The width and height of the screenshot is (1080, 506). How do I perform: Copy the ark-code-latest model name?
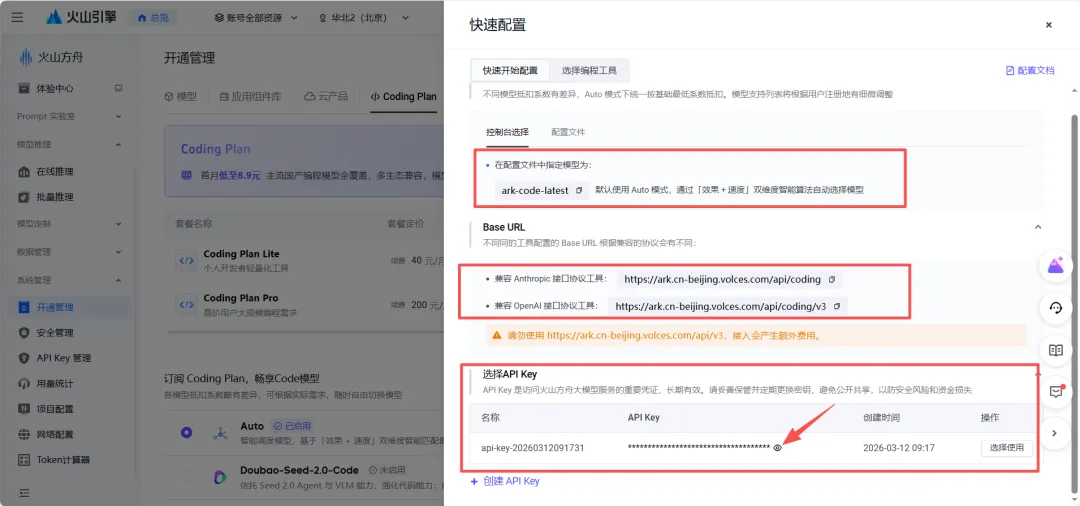point(579,190)
